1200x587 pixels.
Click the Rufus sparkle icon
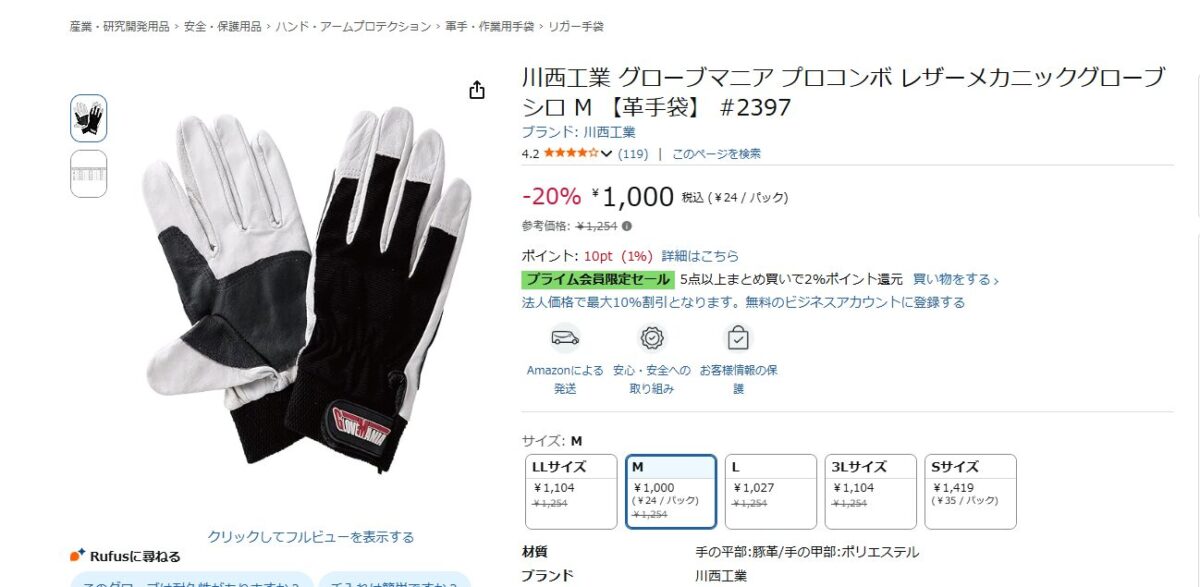(x=77, y=555)
